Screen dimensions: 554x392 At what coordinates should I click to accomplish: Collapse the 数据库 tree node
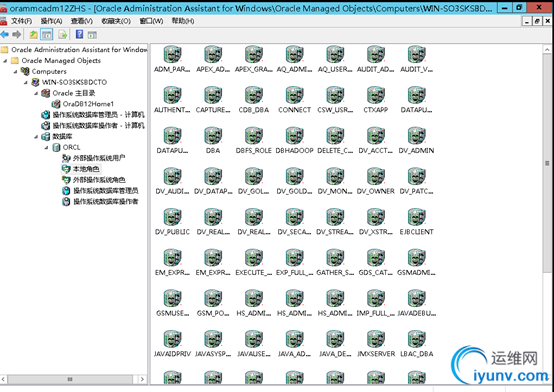point(36,137)
